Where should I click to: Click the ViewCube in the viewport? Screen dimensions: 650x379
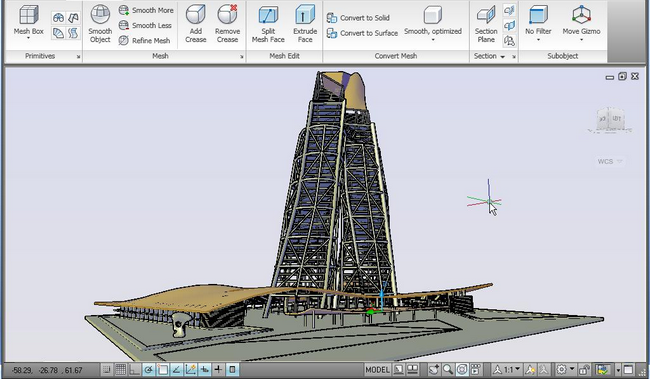click(x=610, y=120)
